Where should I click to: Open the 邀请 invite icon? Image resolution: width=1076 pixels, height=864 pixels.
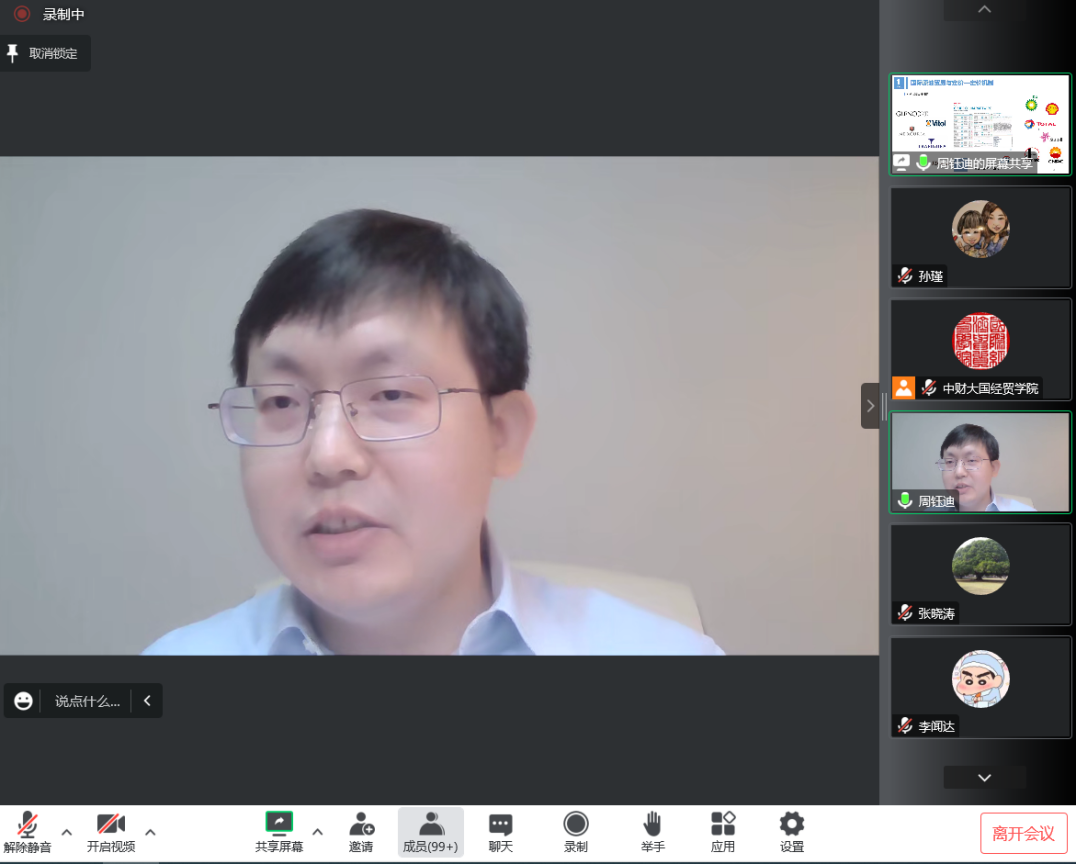click(x=361, y=832)
